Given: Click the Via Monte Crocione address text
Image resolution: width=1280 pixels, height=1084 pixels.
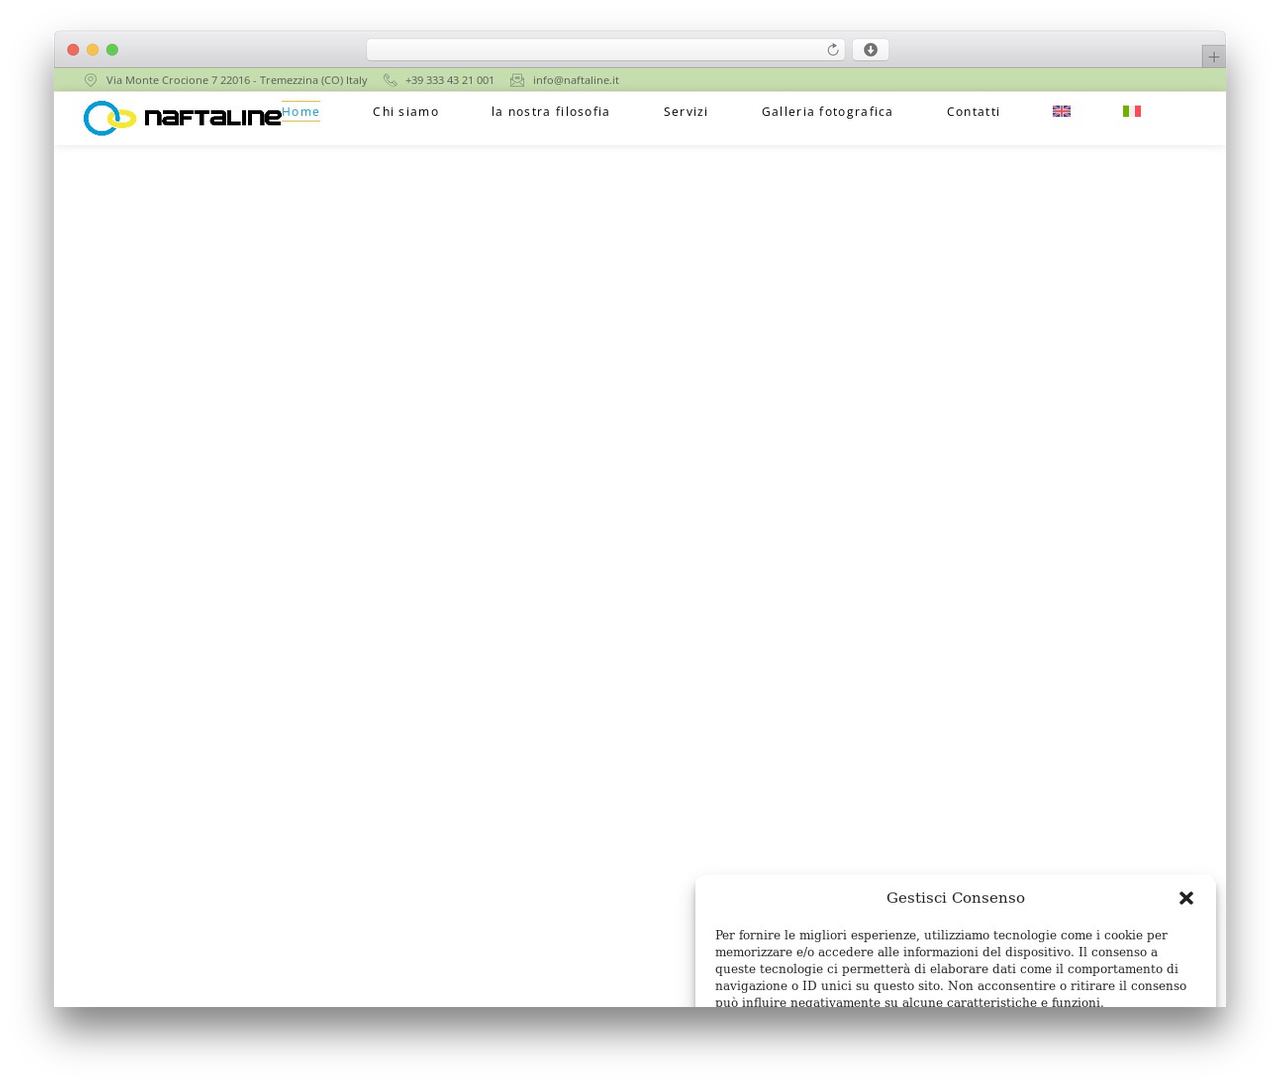Looking at the screenshot, I should pos(237,80).
